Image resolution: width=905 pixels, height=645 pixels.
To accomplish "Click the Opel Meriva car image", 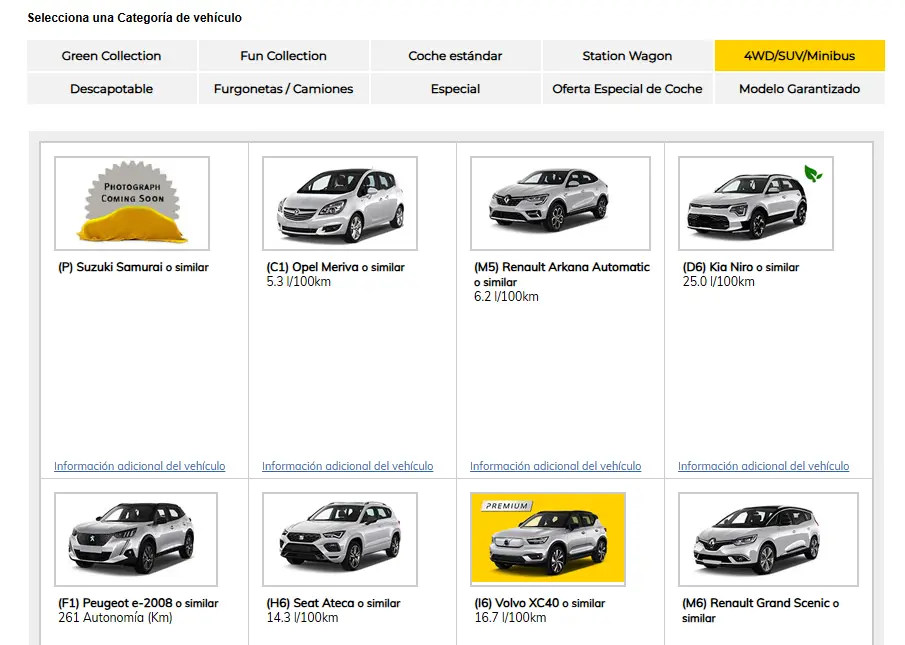I will (x=340, y=203).
